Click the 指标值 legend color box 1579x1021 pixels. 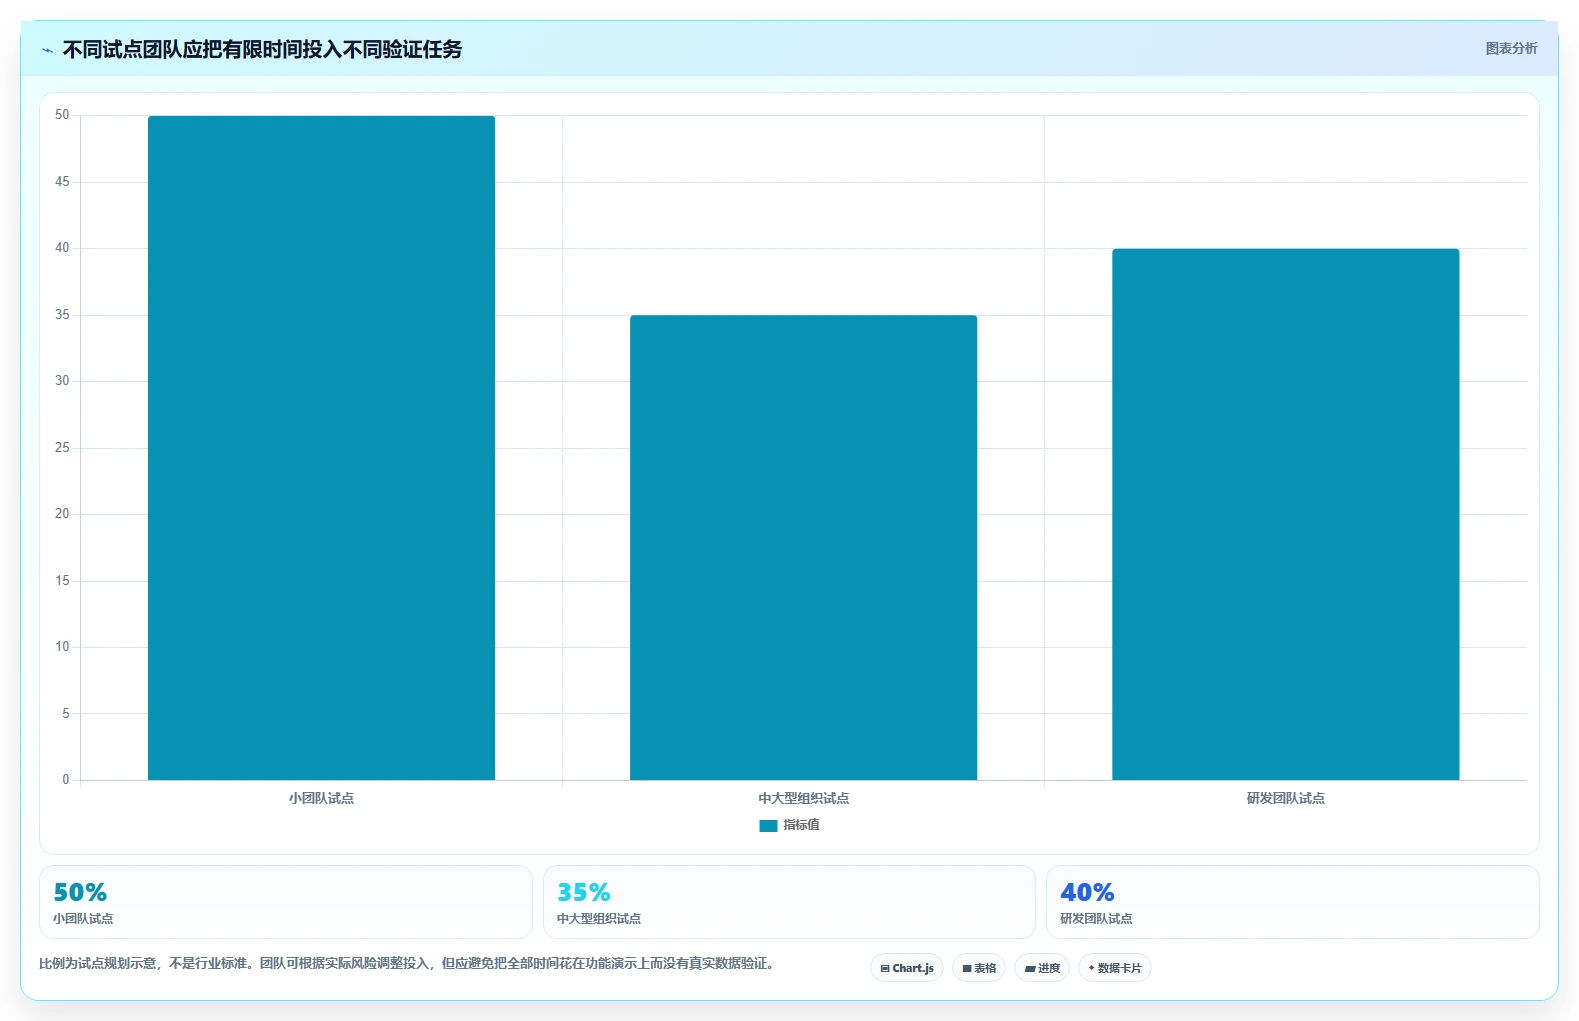tap(768, 826)
